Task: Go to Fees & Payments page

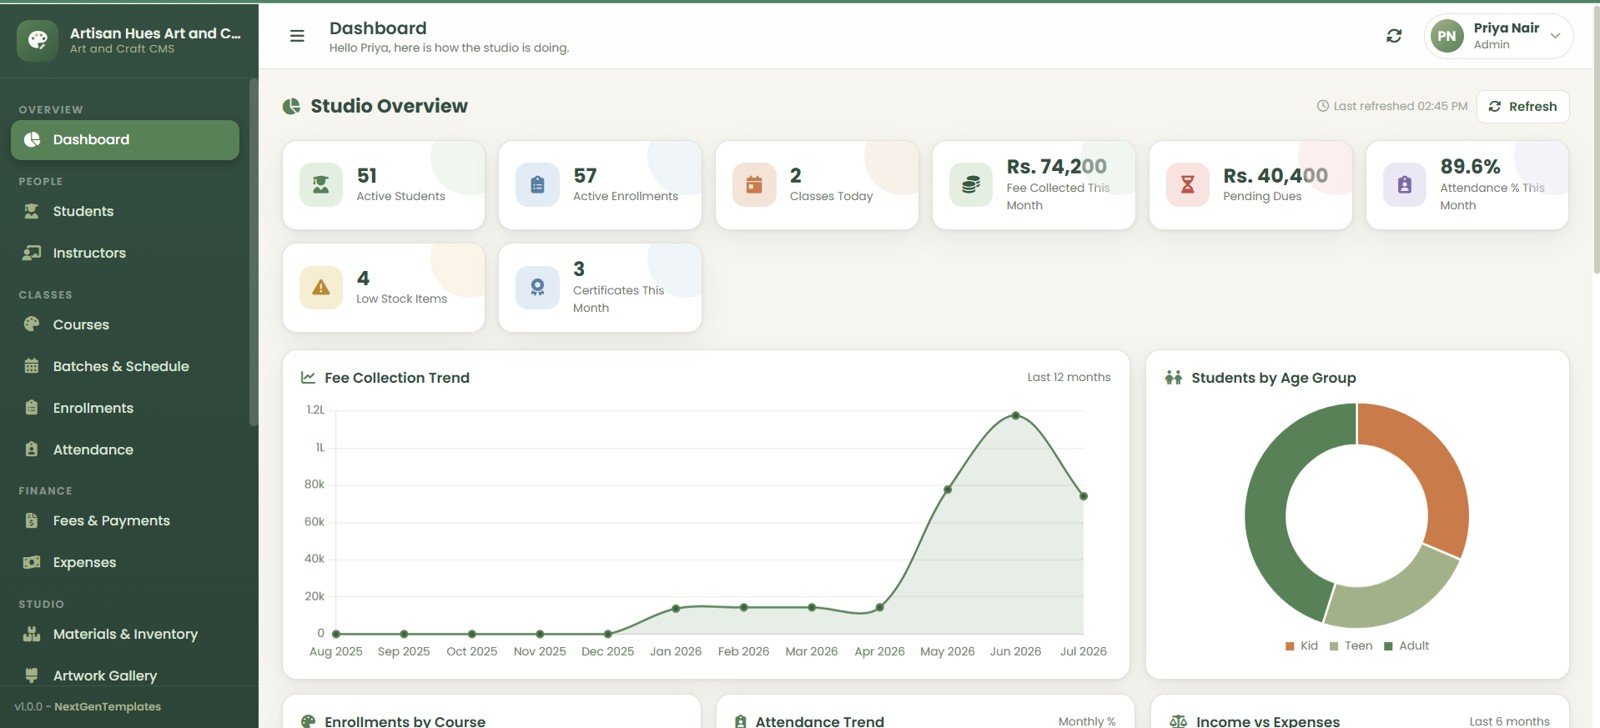Action: (125, 521)
